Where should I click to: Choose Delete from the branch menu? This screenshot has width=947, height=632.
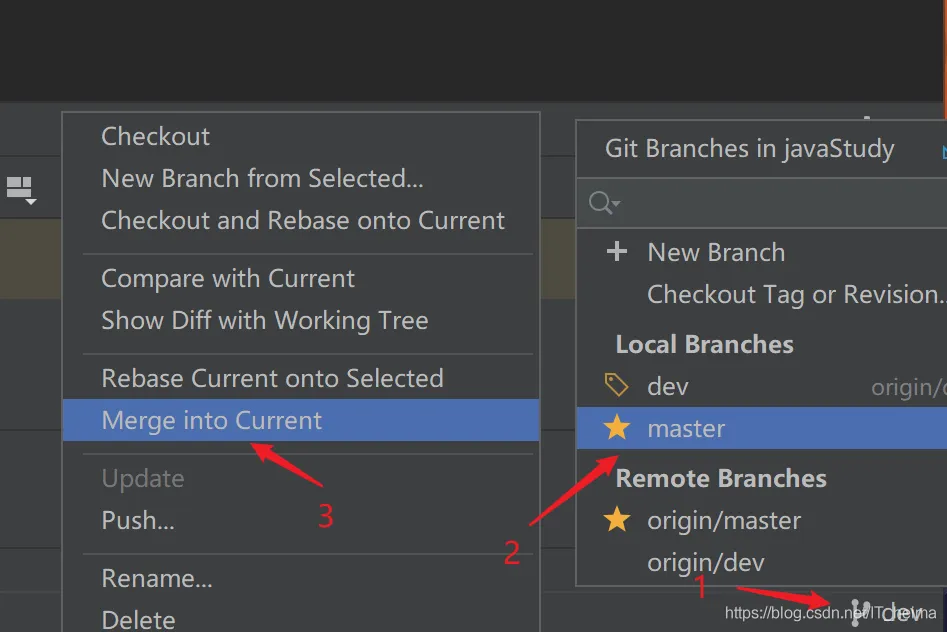pyautogui.click(x=138, y=620)
